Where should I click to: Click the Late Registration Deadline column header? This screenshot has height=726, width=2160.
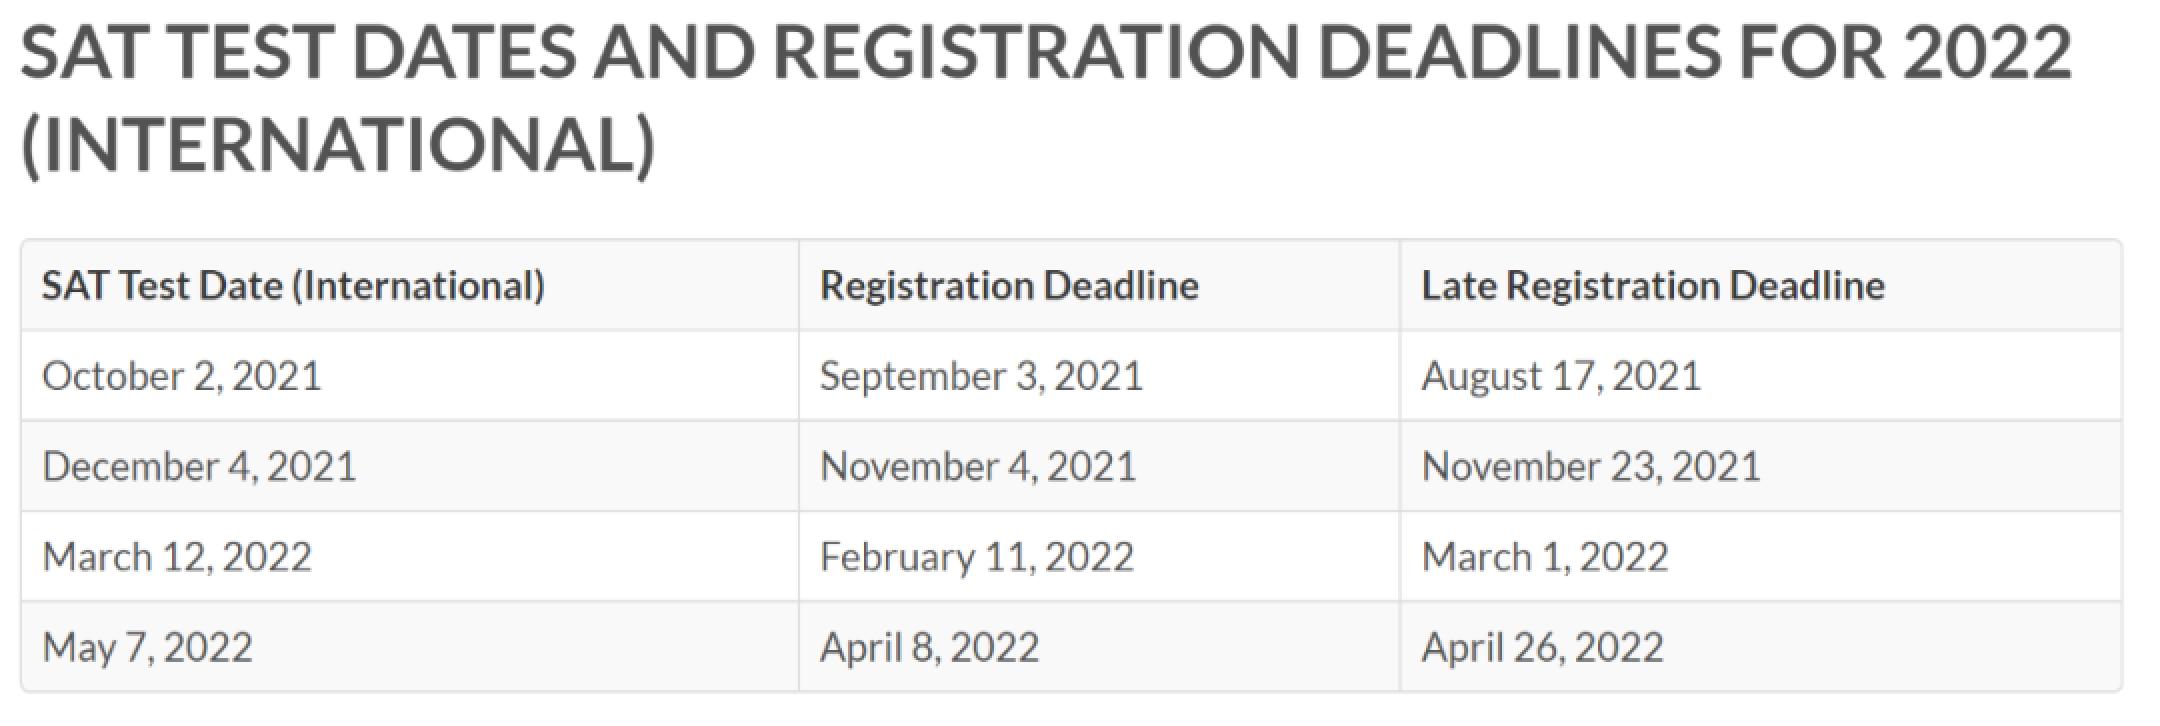pos(1653,286)
